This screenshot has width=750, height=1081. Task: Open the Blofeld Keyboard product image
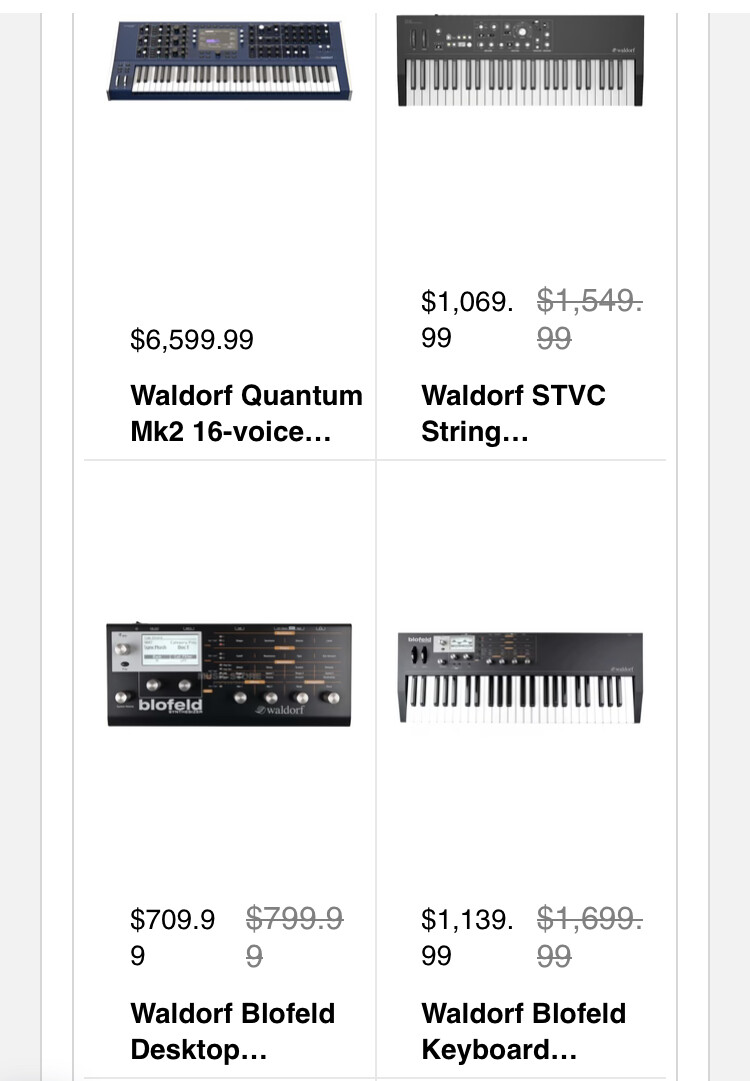(520, 678)
